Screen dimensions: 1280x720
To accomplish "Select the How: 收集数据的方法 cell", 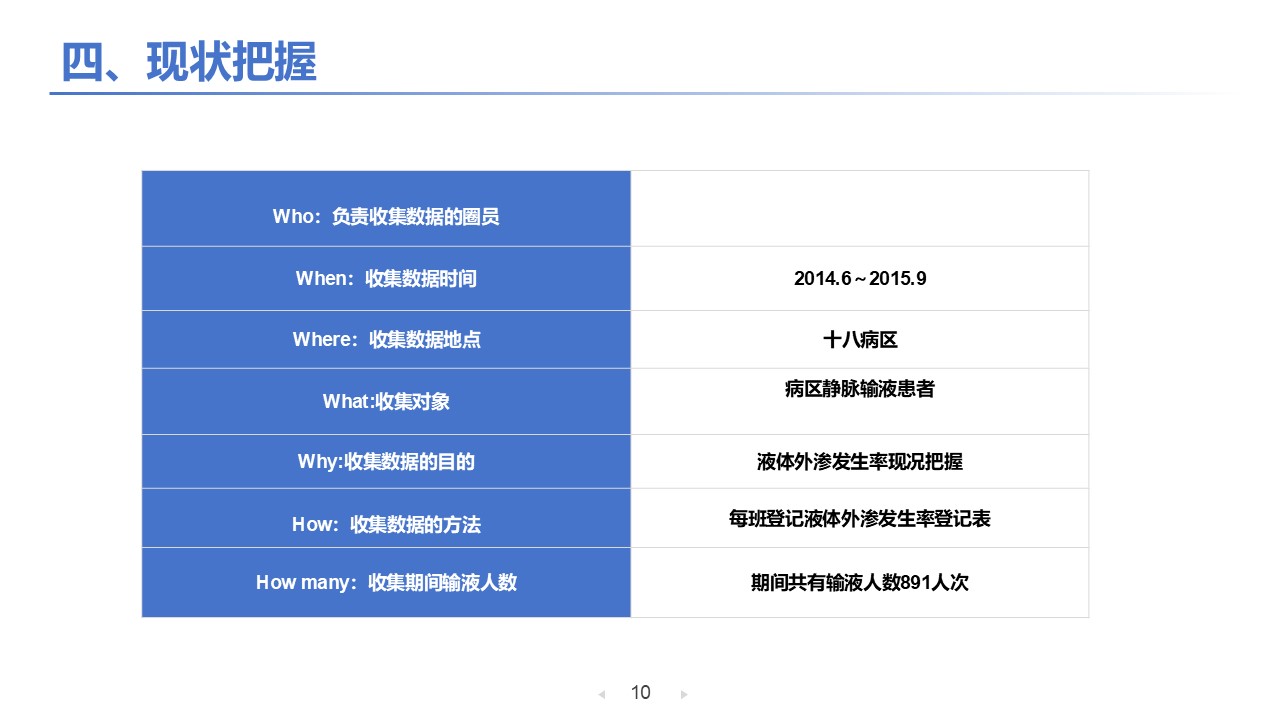I will coord(386,518).
